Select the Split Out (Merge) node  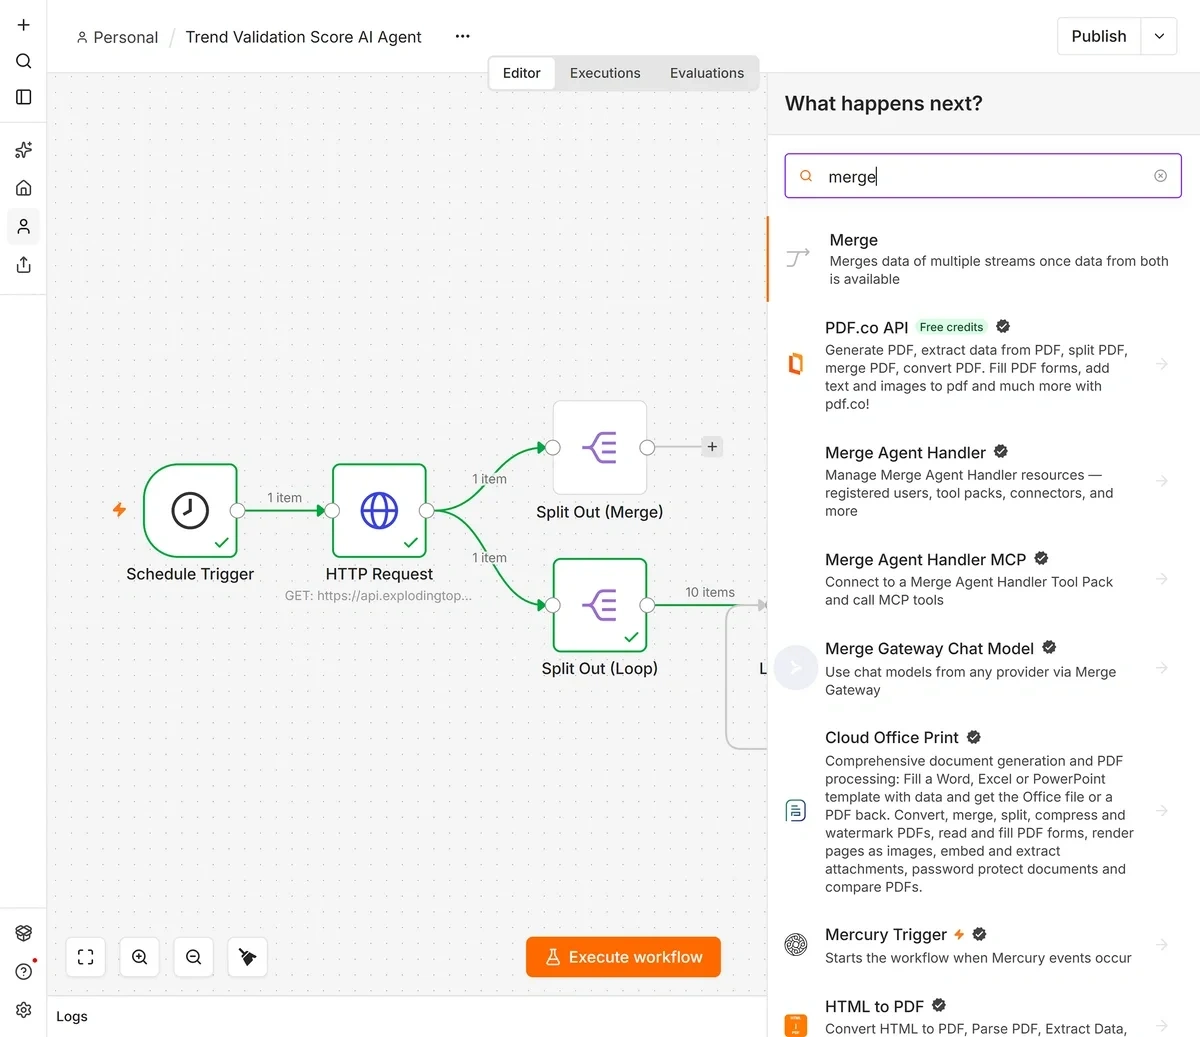click(x=600, y=447)
